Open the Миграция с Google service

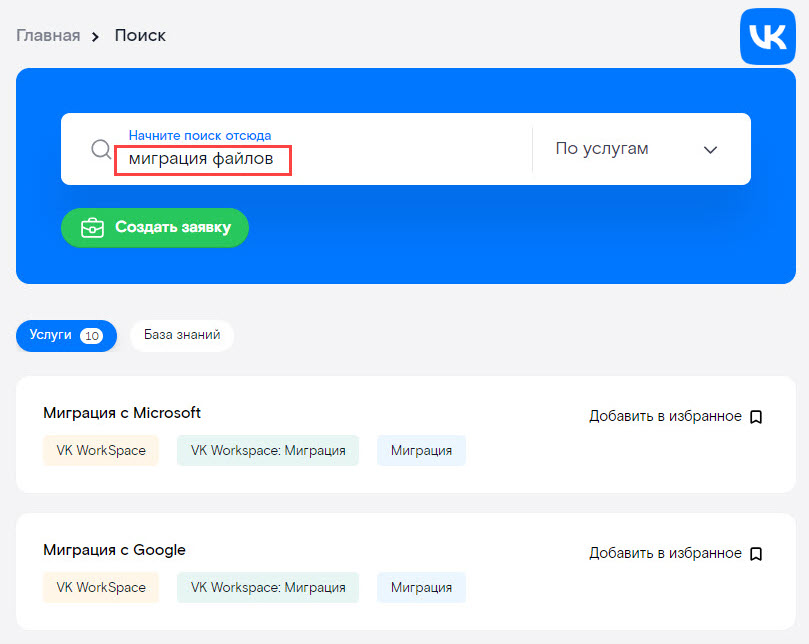click(x=114, y=550)
